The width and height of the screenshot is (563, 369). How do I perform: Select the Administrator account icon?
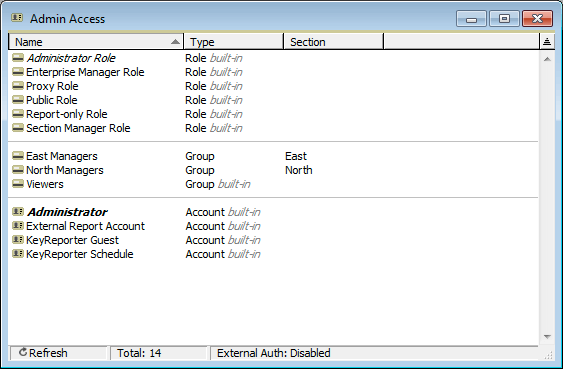(x=18, y=211)
